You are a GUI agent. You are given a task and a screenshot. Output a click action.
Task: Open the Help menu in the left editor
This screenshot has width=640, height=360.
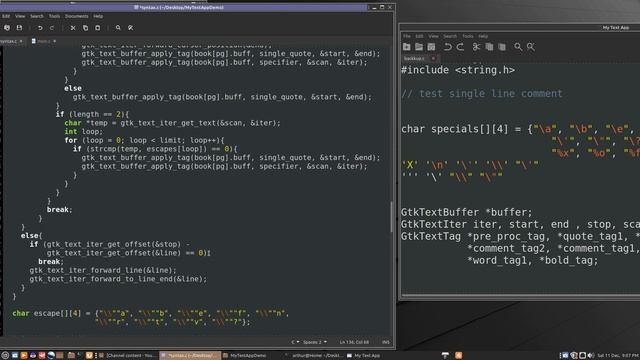click(x=98, y=16)
